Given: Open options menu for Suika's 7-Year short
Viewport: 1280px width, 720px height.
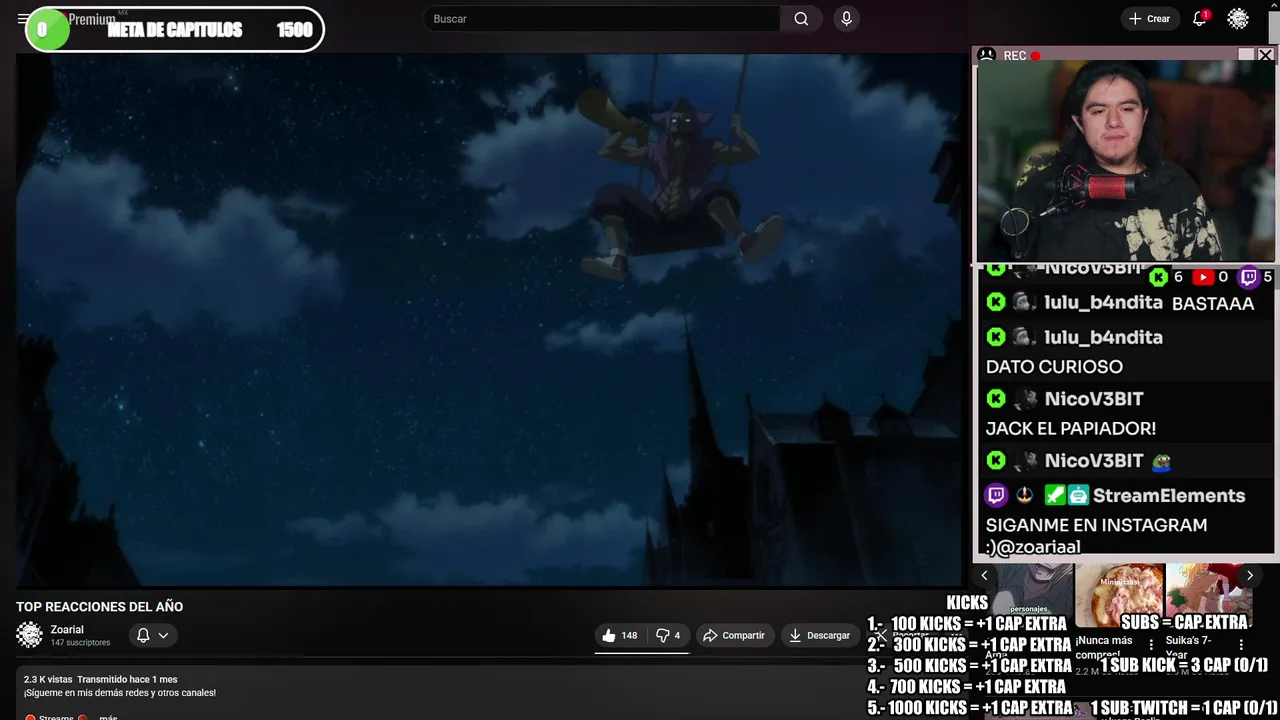Looking at the screenshot, I should (1241, 645).
